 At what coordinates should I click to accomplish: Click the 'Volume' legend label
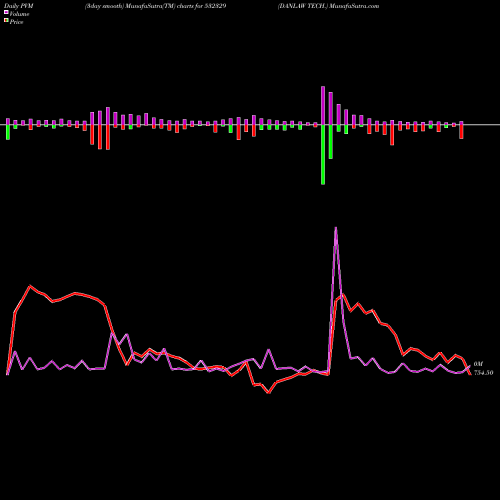point(19,14)
